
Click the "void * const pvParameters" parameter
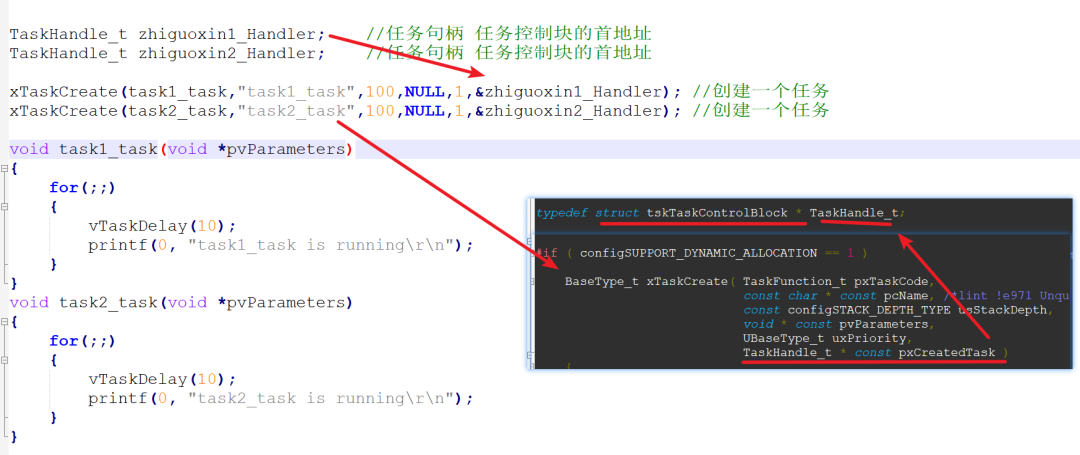click(838, 324)
